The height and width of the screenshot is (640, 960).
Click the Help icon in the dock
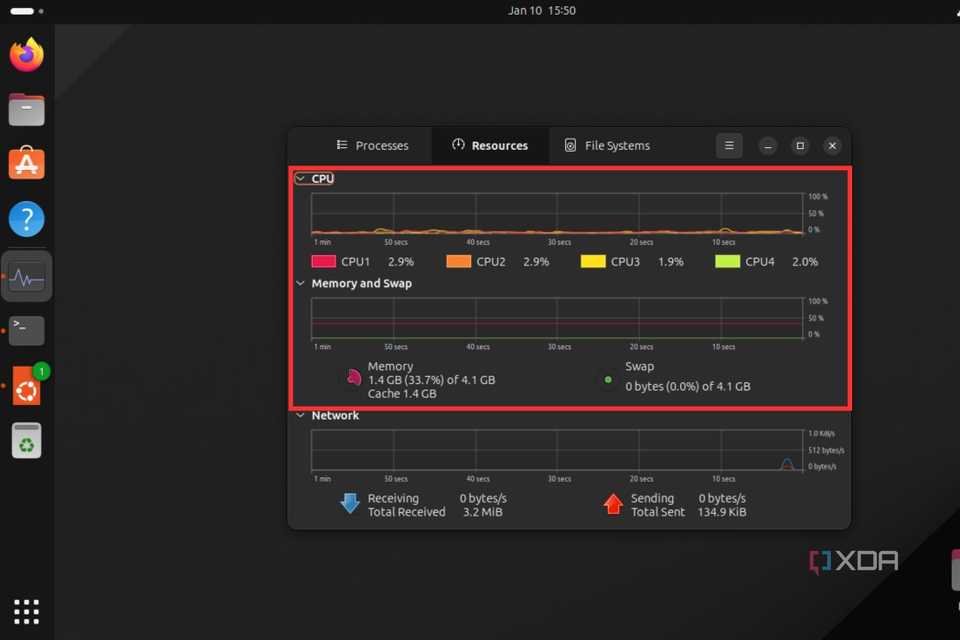tap(26, 219)
